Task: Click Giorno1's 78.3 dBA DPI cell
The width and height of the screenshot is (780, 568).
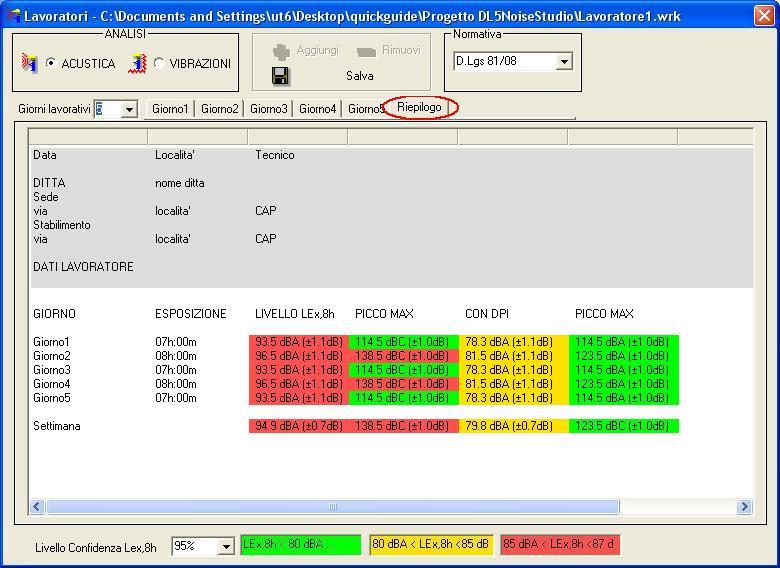Action: [x=513, y=342]
